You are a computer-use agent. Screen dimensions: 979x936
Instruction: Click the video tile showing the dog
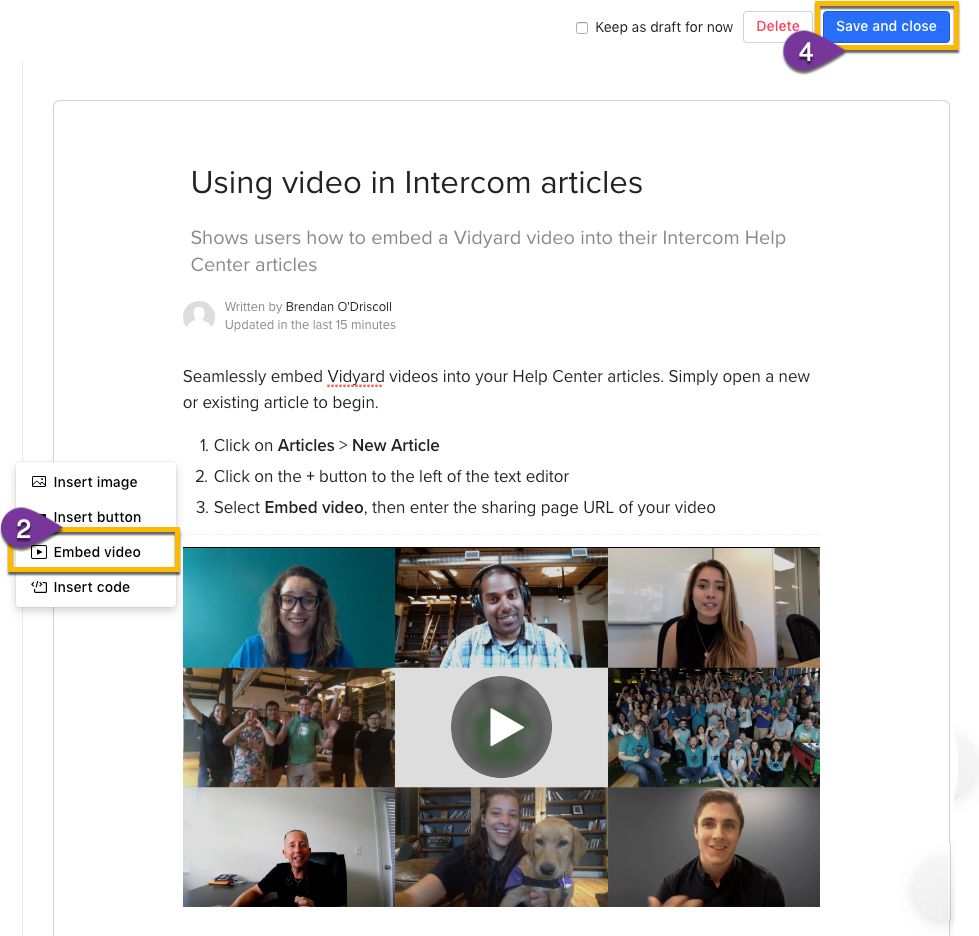pos(501,846)
